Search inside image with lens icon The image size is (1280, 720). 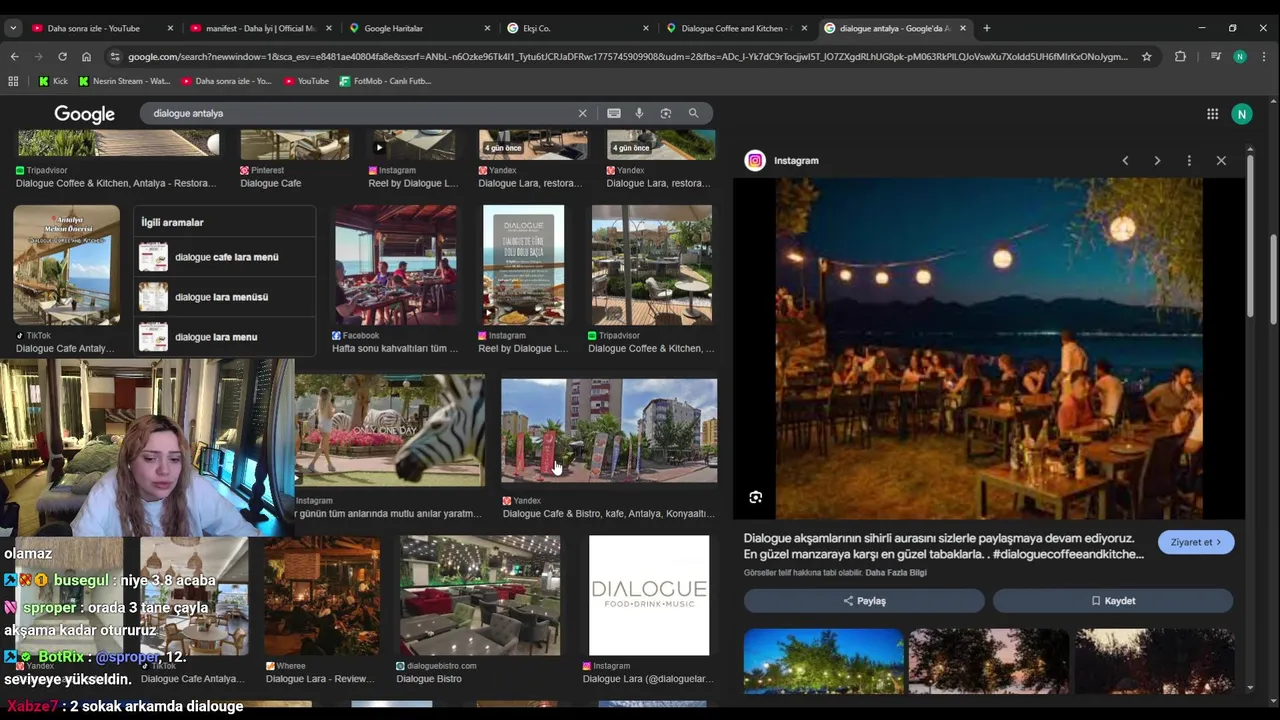click(756, 497)
